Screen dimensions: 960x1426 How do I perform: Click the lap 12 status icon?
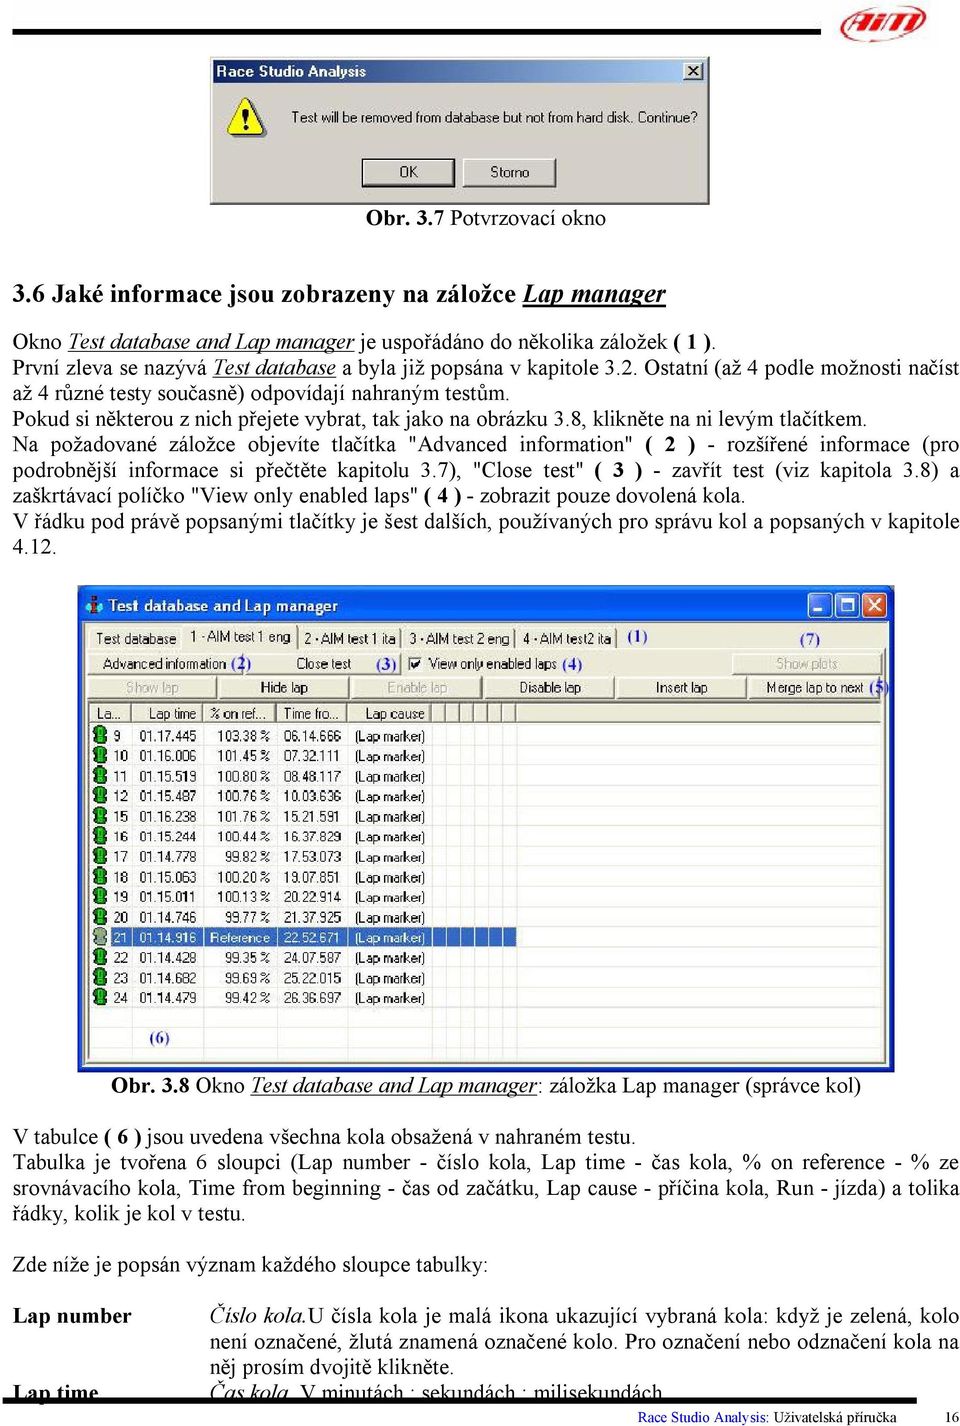tap(100, 795)
